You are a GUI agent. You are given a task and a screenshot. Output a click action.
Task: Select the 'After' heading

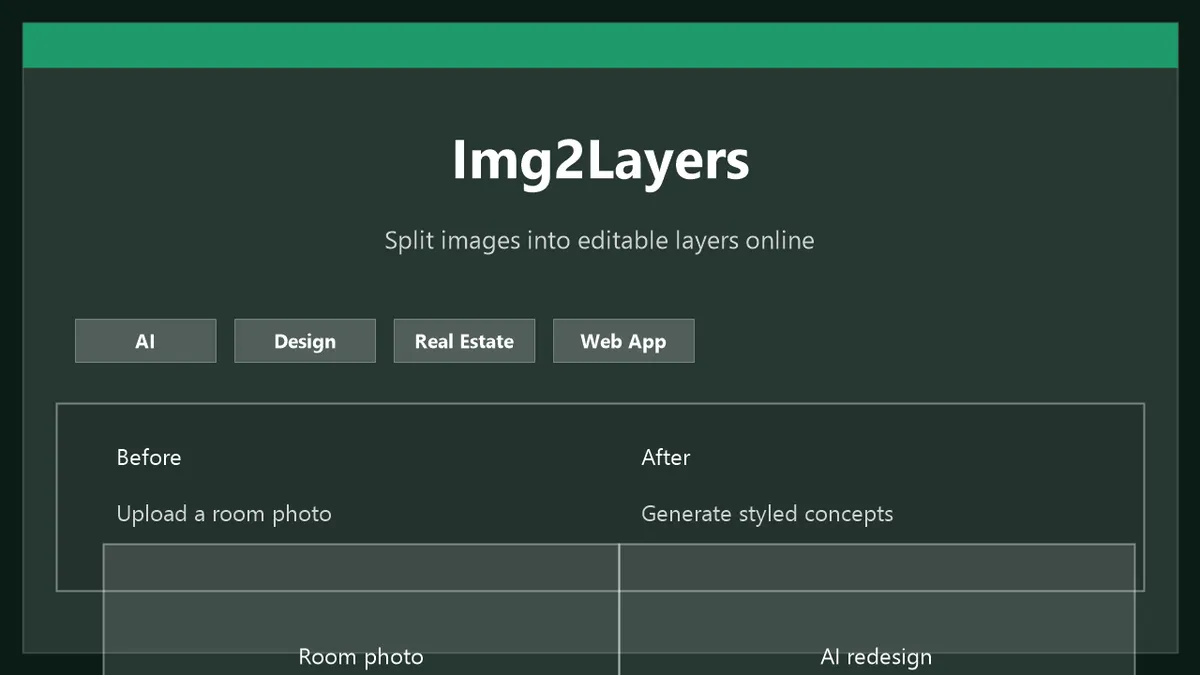(666, 457)
